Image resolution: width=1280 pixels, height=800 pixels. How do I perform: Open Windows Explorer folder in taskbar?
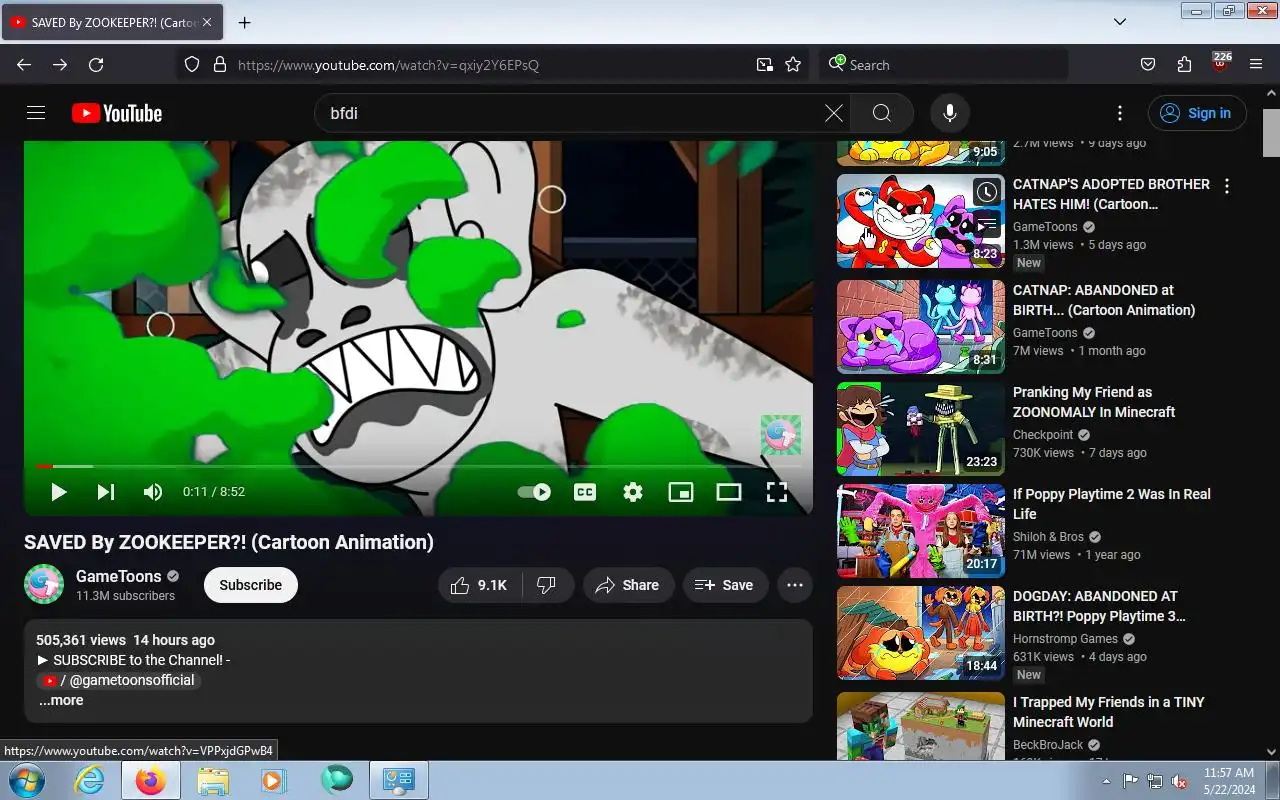tap(213, 780)
